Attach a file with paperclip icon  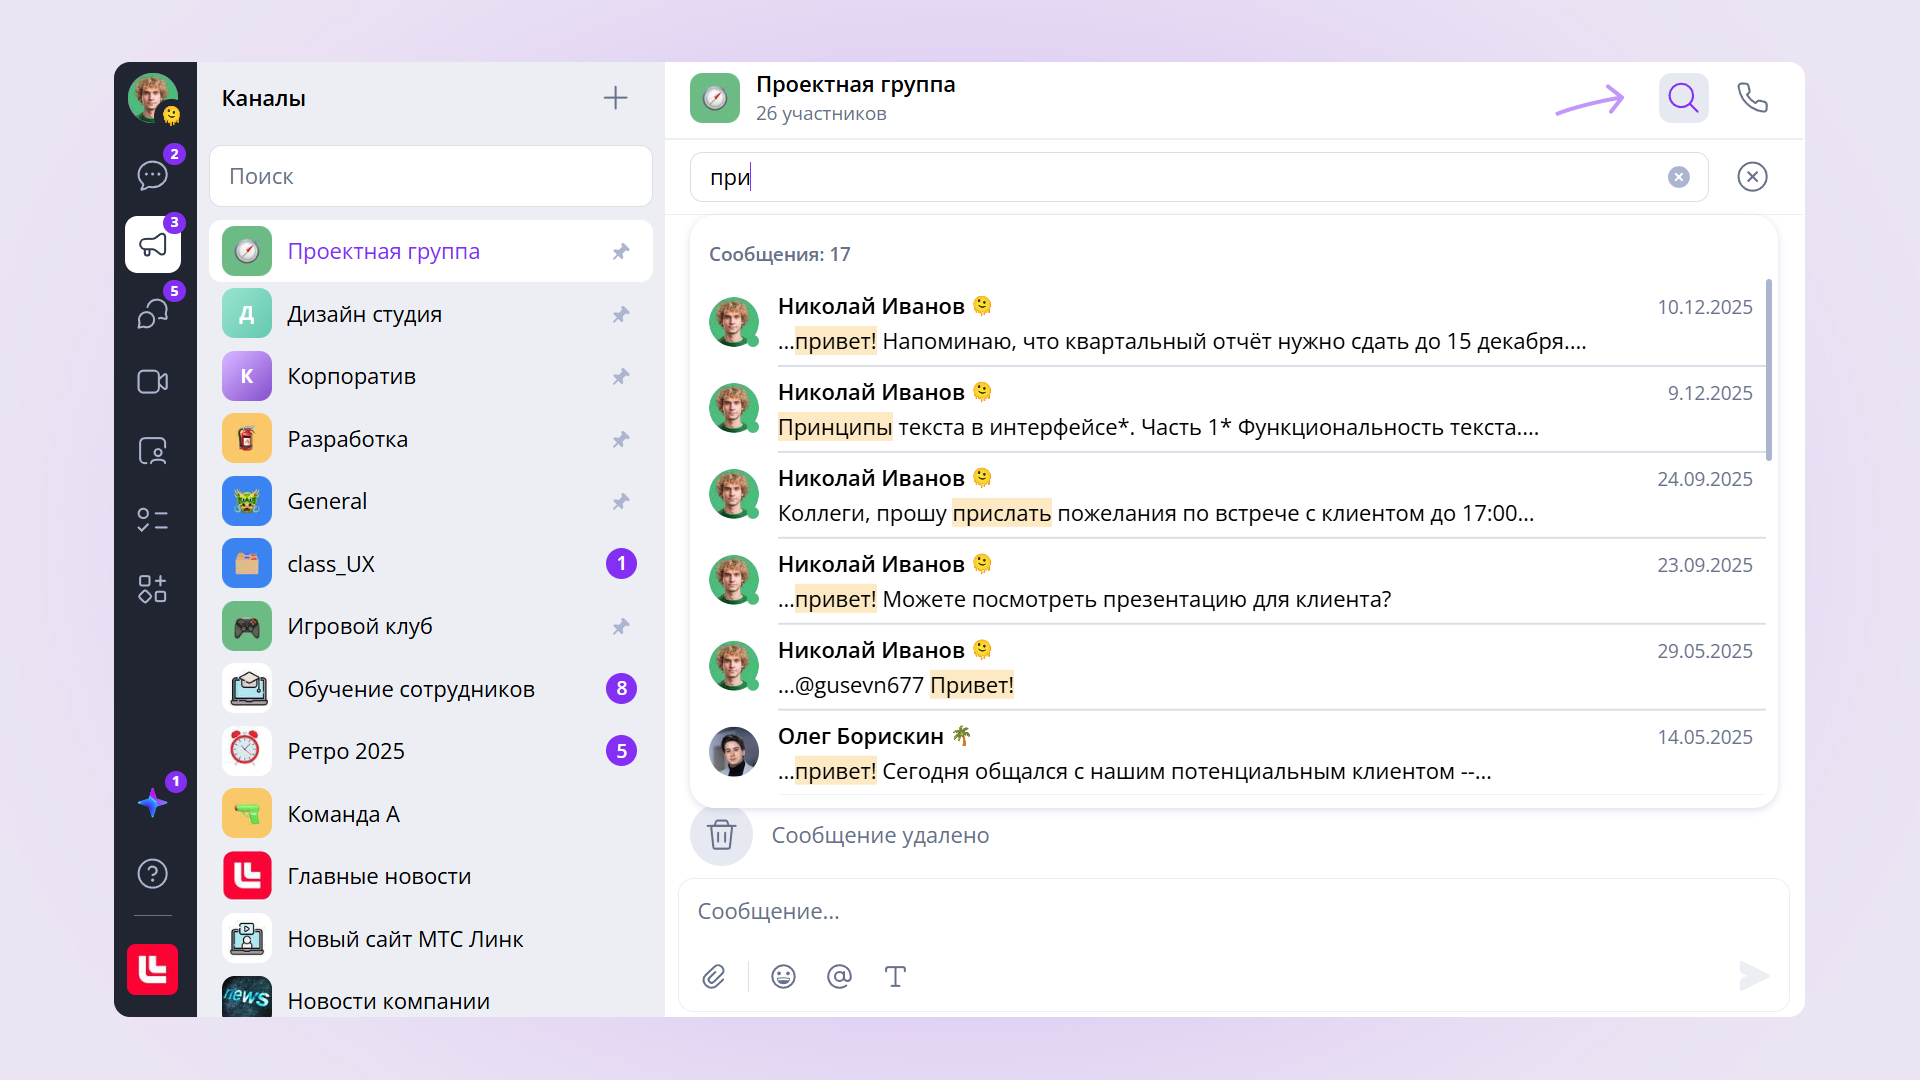714,976
